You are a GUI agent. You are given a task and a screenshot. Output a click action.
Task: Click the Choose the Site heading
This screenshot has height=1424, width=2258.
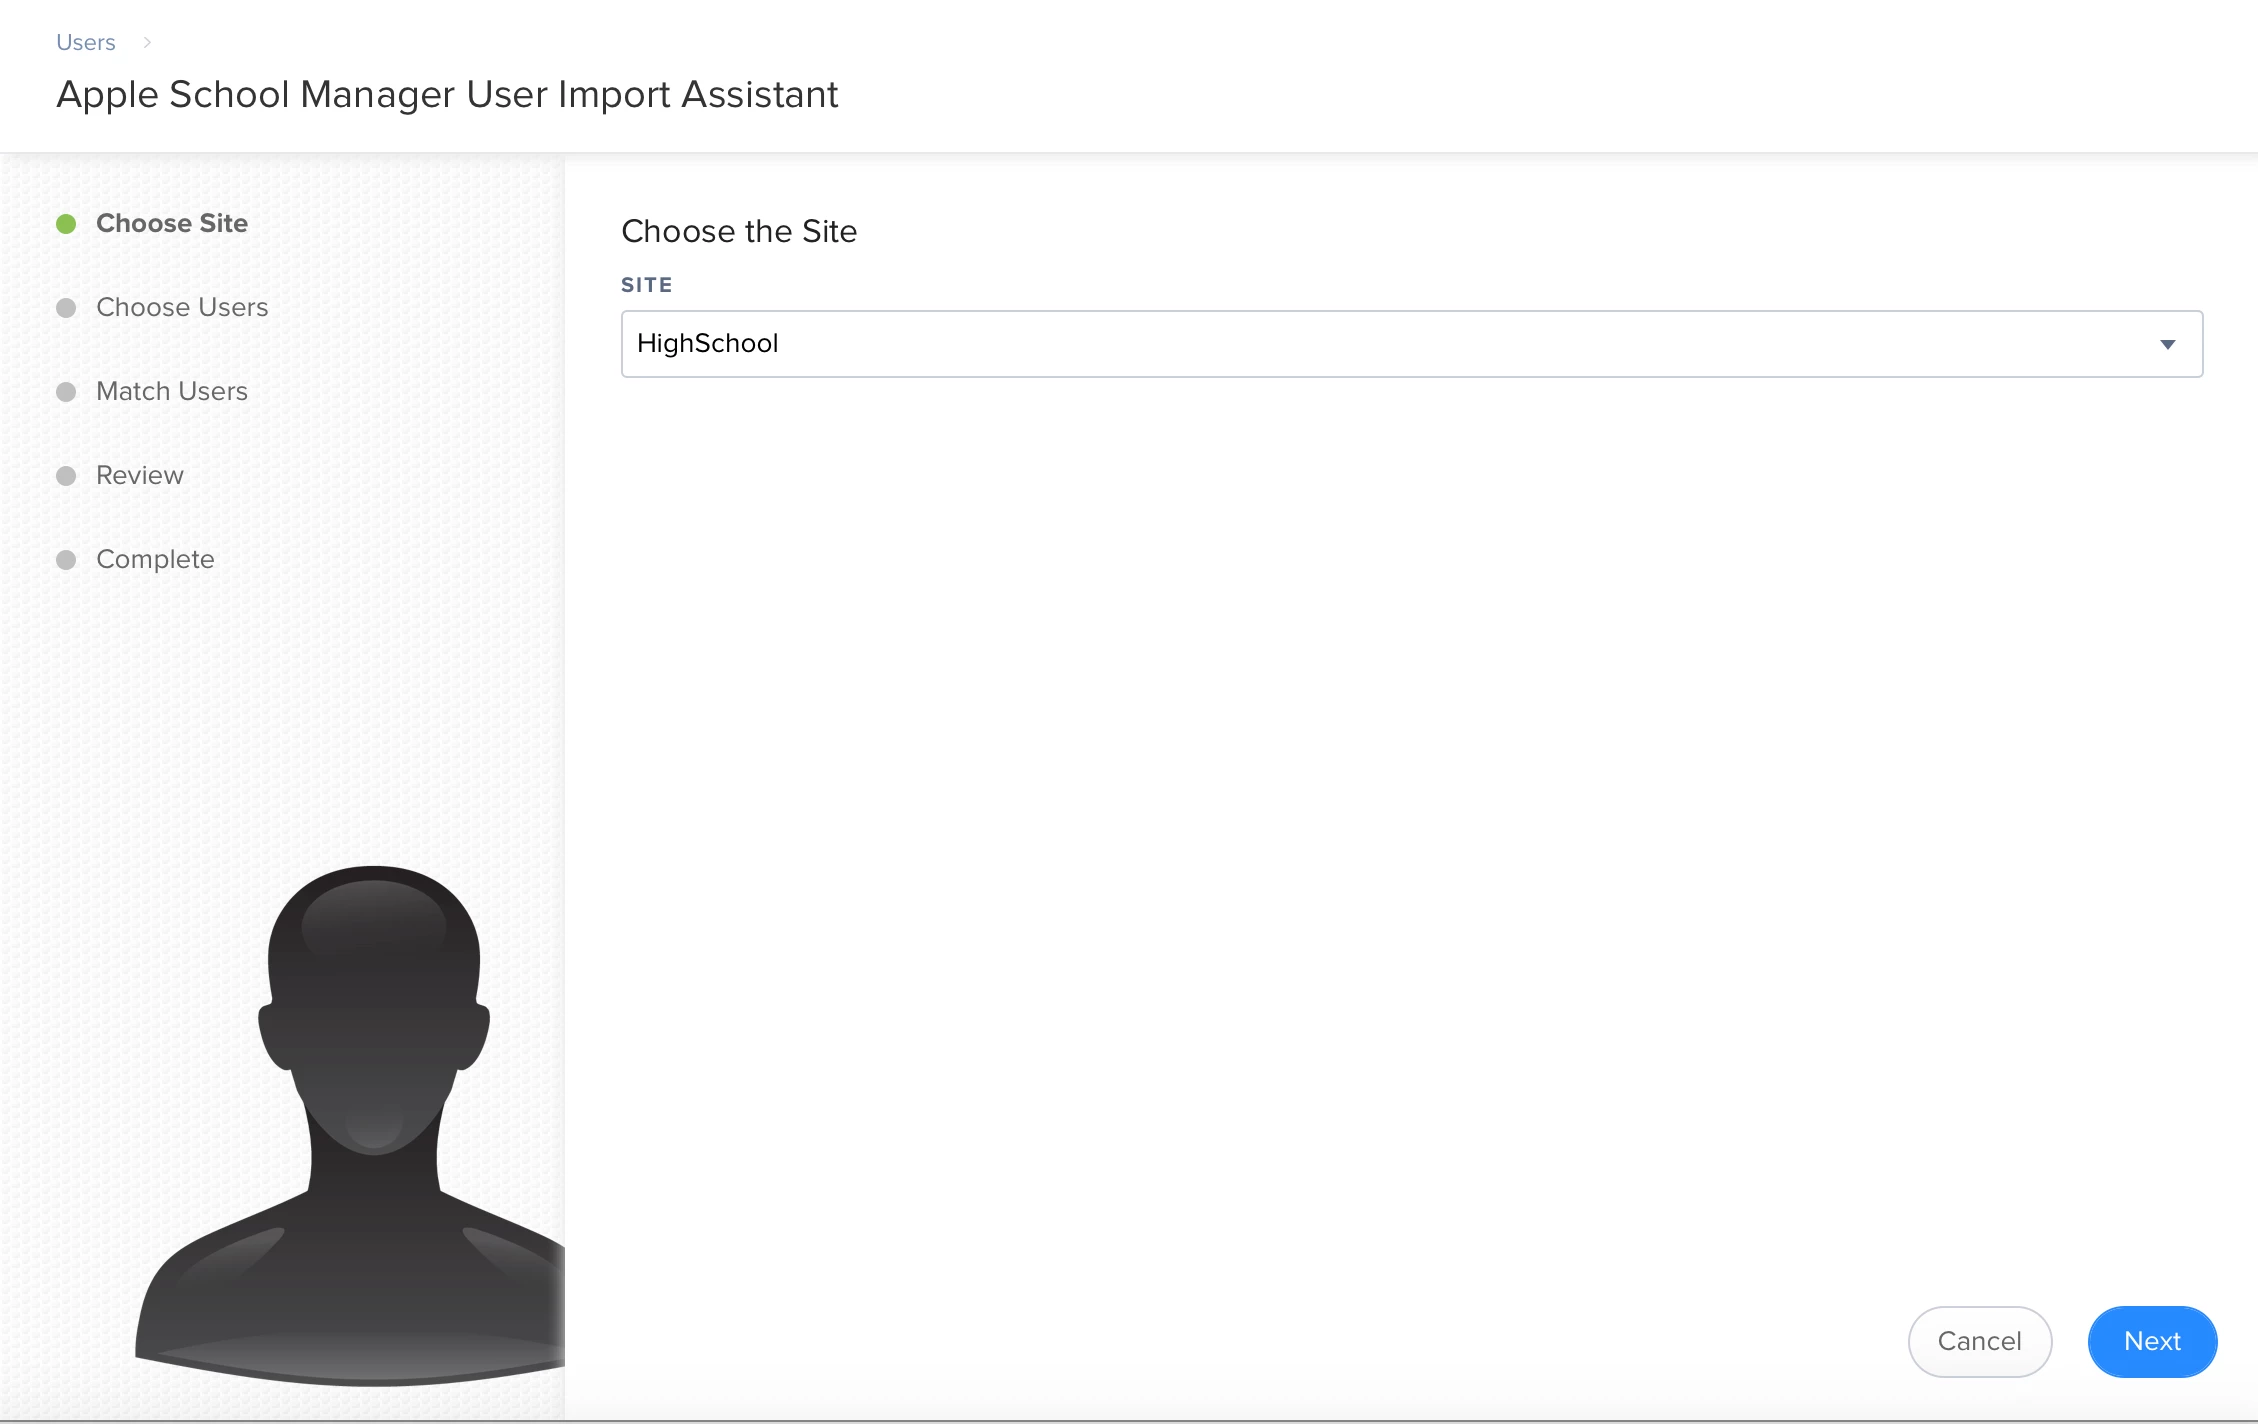point(739,231)
